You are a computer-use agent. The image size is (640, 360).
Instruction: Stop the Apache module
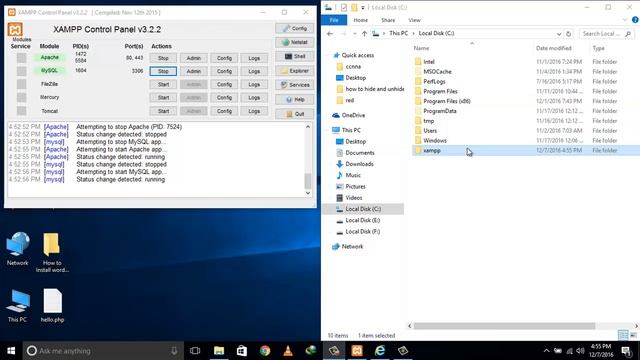click(163, 58)
